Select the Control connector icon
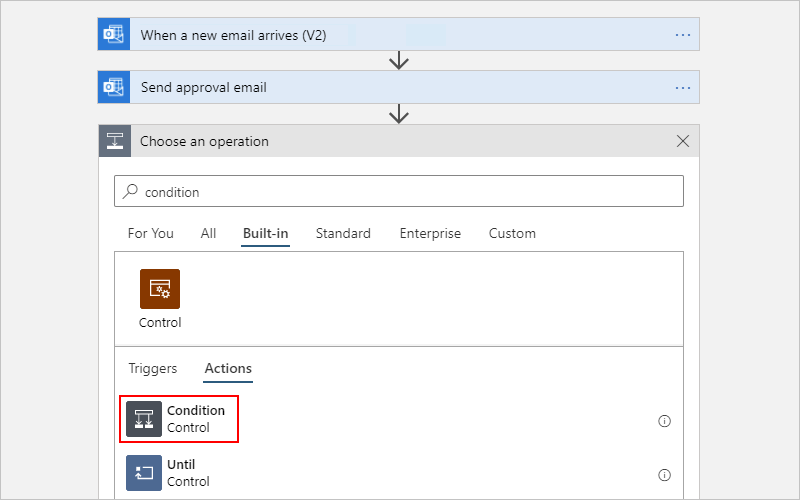 [x=160, y=289]
